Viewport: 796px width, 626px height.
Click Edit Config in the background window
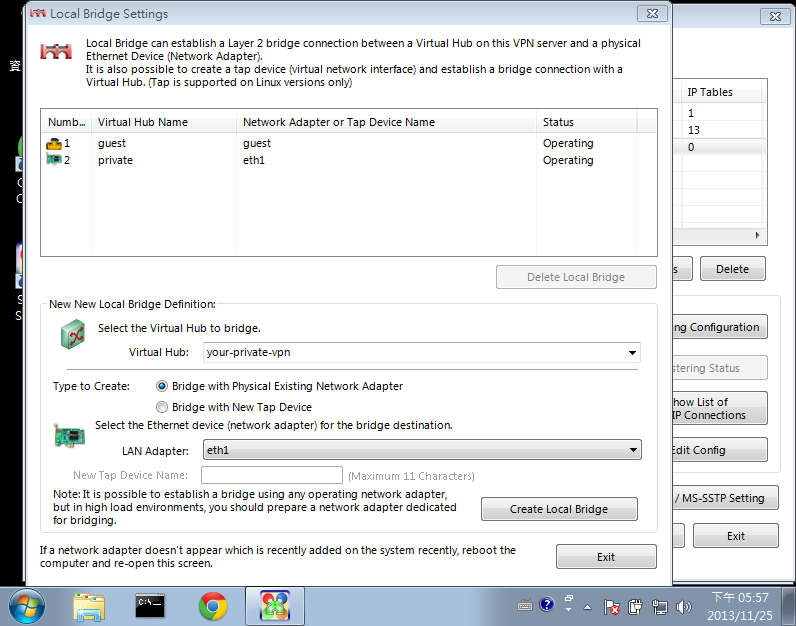tap(720, 450)
